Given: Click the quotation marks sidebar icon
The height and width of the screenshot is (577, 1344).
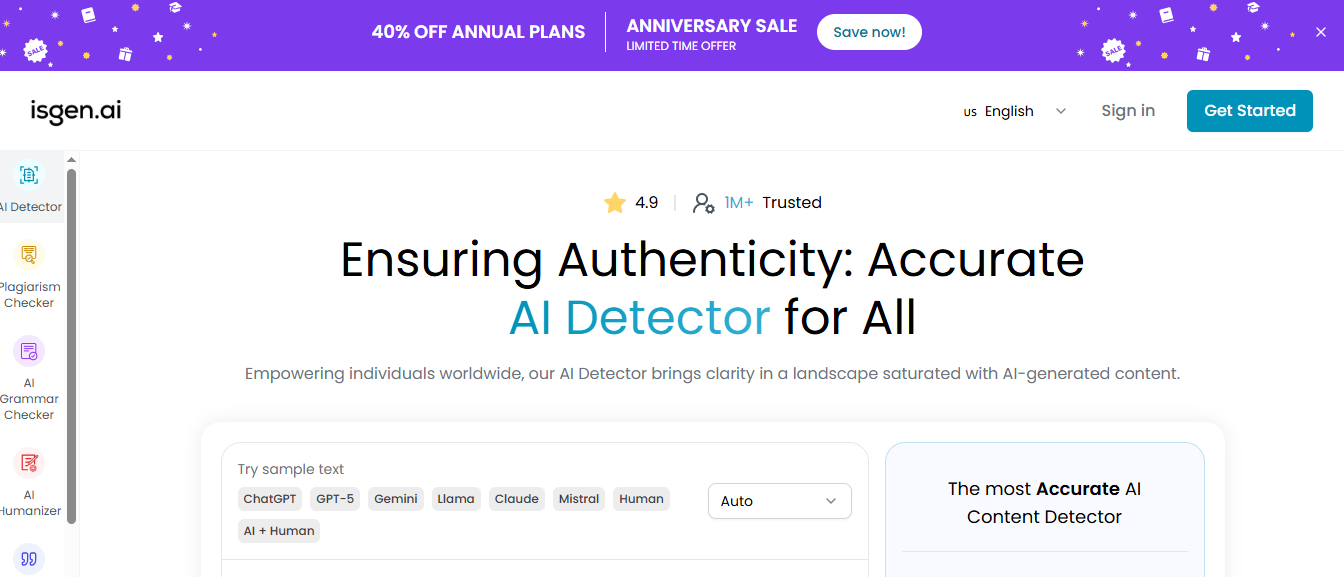Looking at the screenshot, I should click(x=29, y=559).
